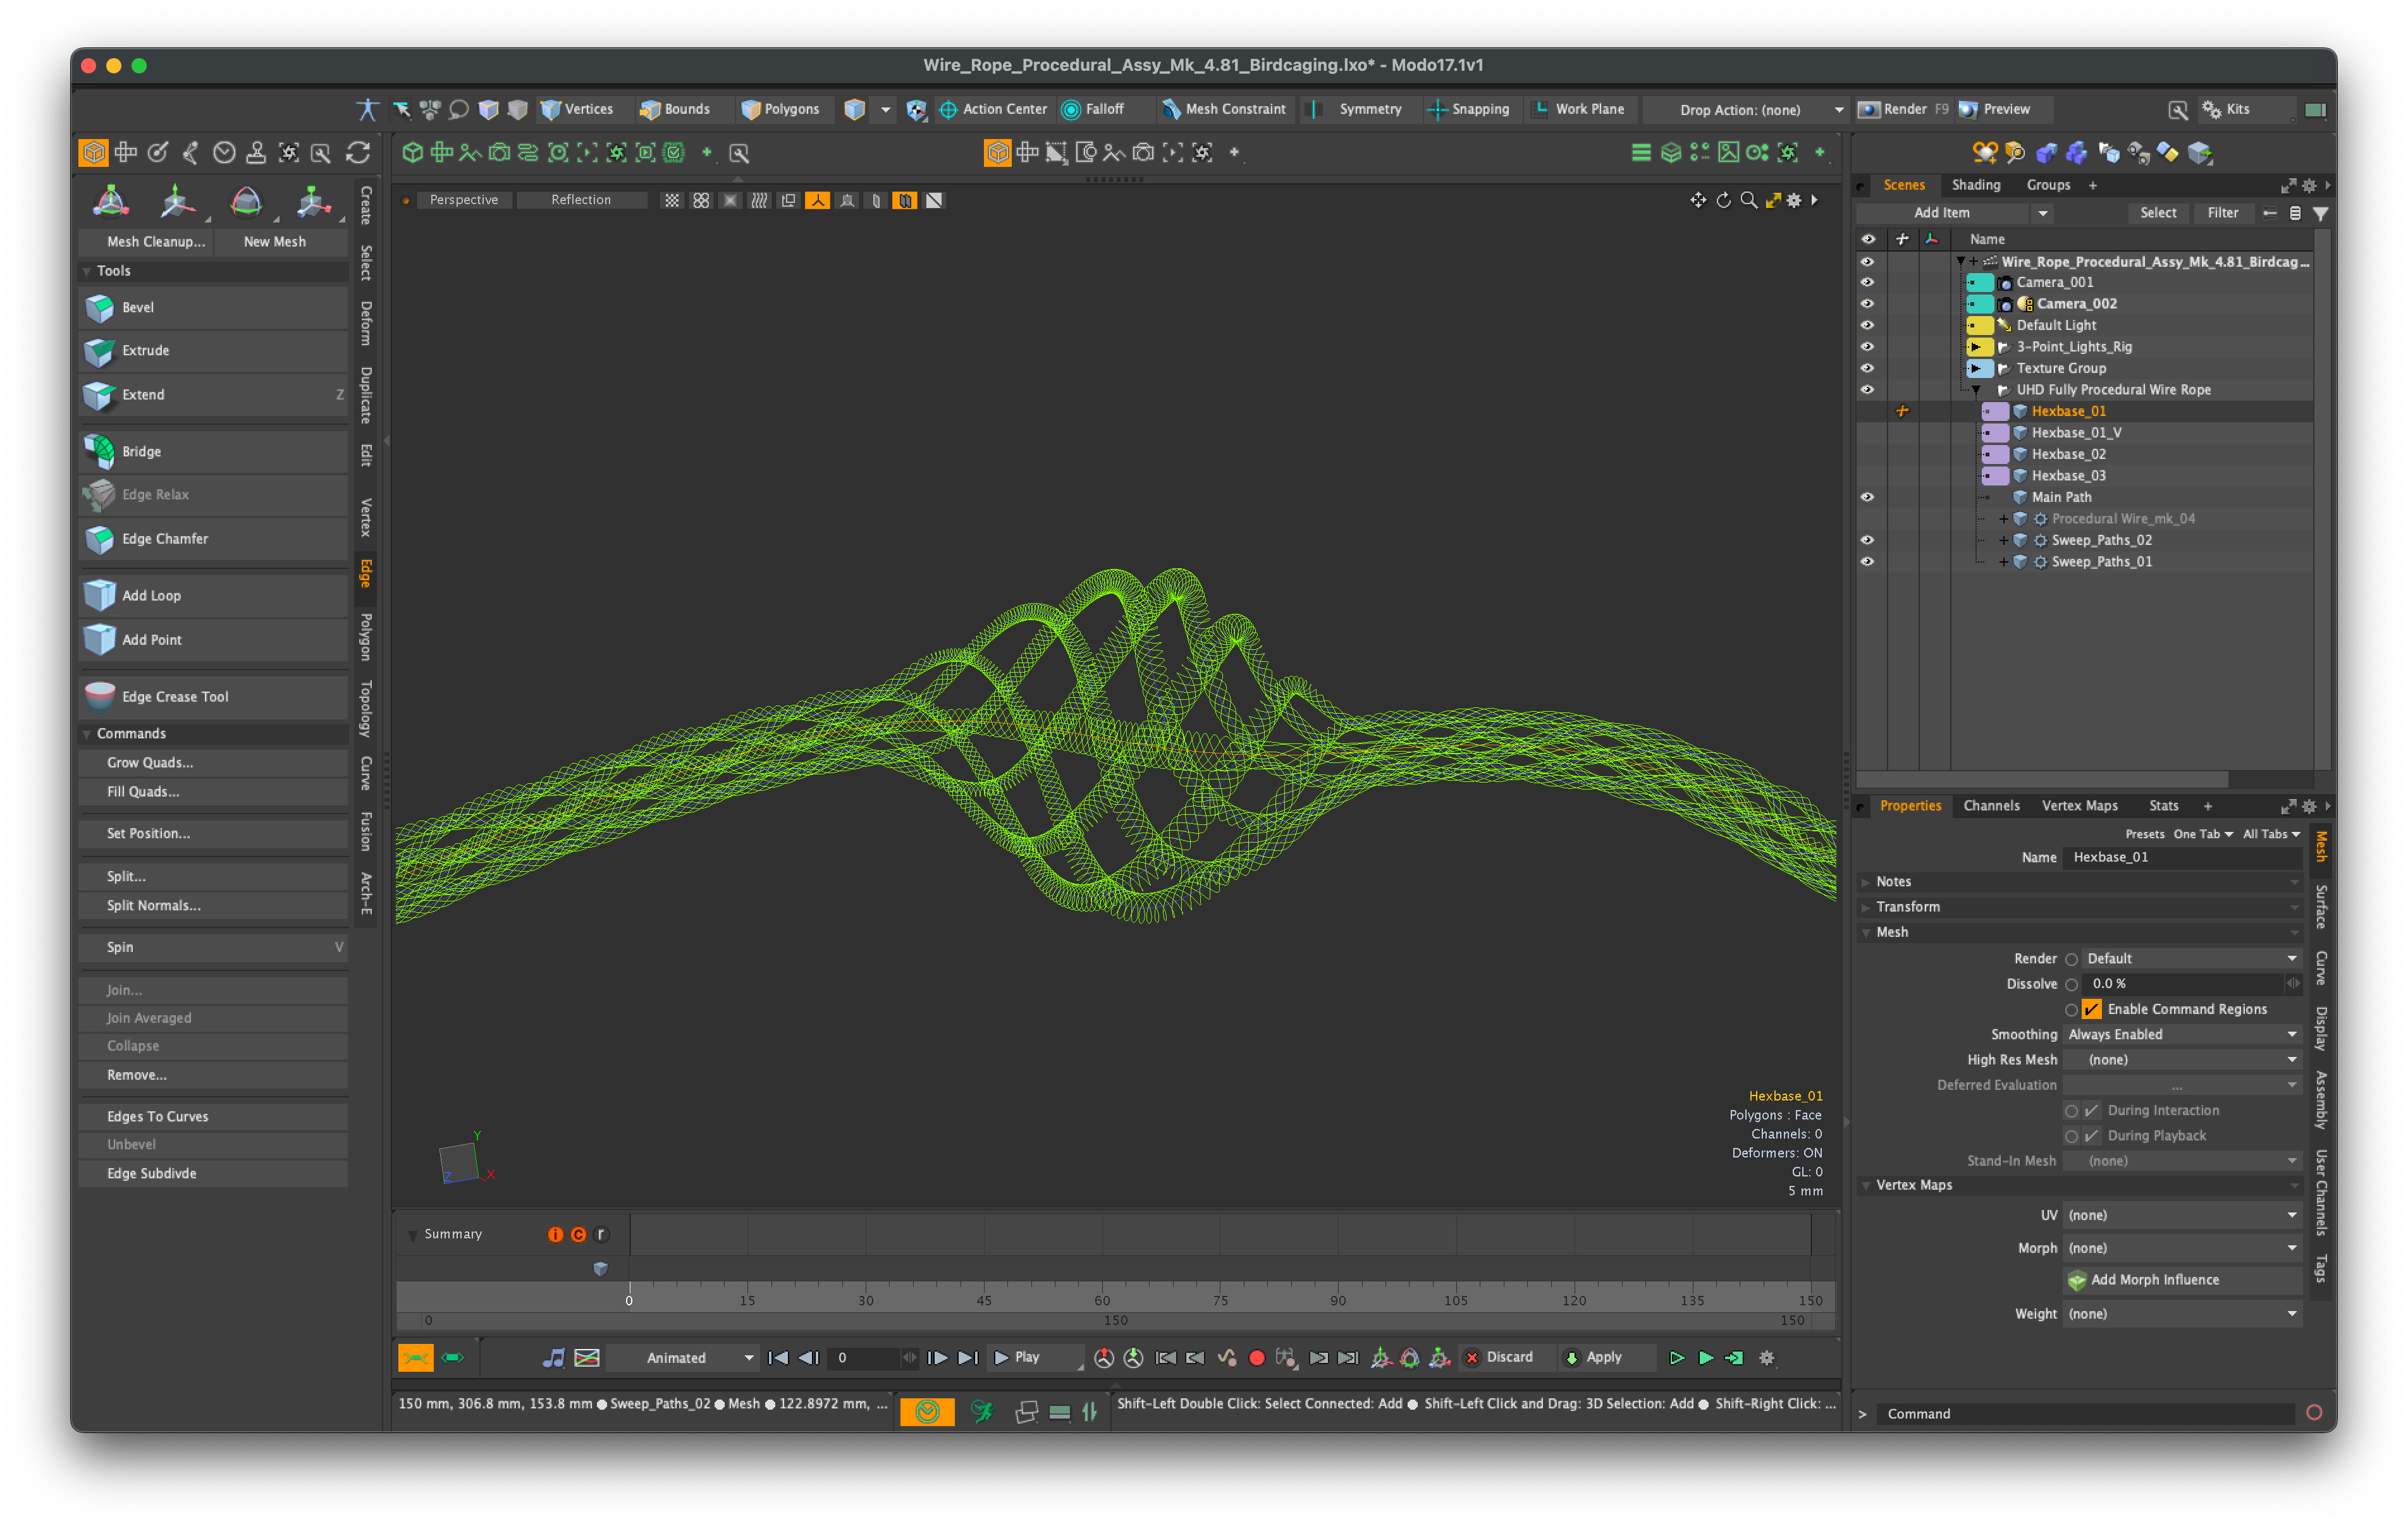Expand the Texture Group

click(1977, 368)
